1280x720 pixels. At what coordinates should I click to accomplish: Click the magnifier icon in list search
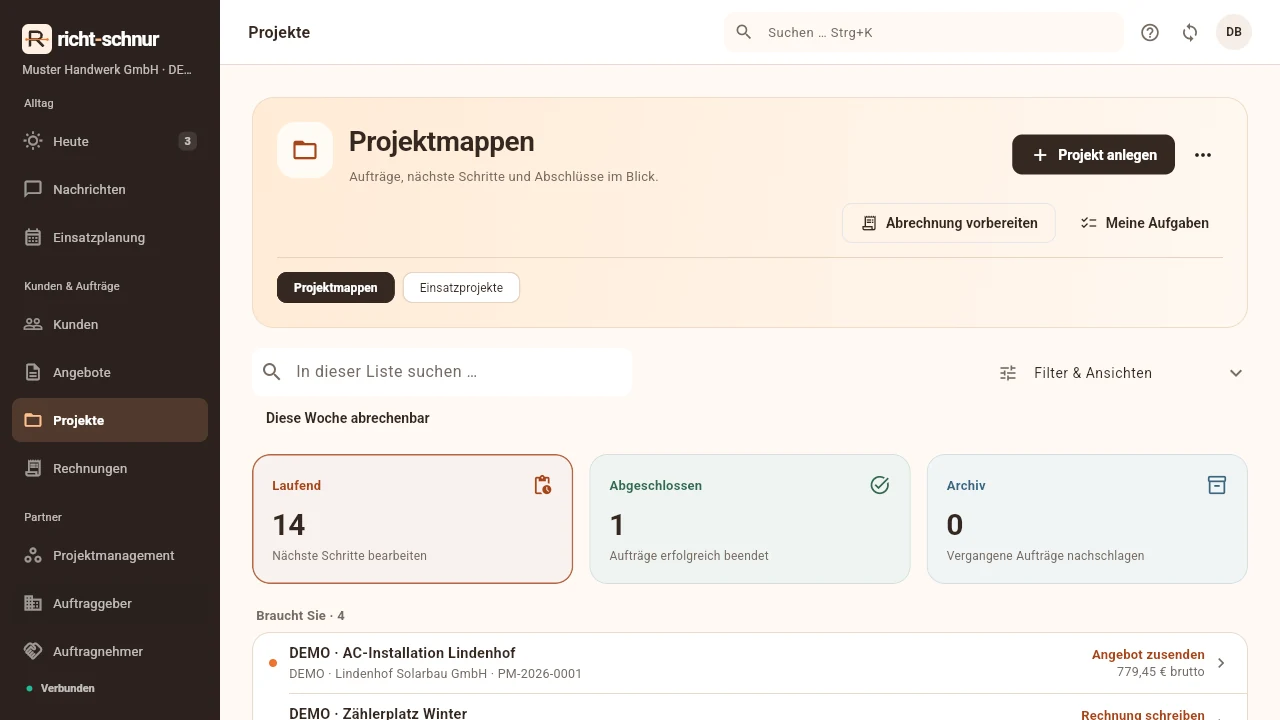[272, 372]
